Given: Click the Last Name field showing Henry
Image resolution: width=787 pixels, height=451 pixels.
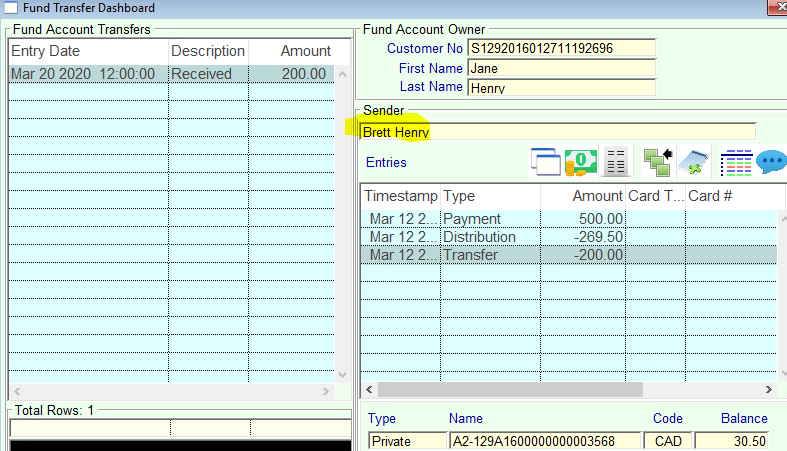Looking at the screenshot, I should (x=562, y=87).
